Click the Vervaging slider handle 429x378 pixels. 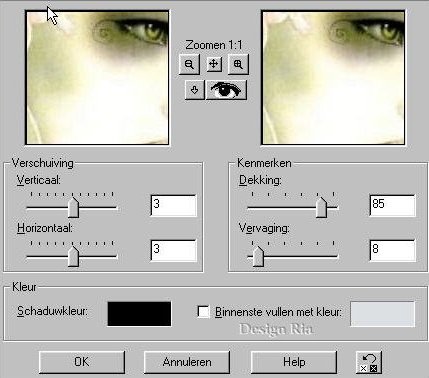[258, 257]
